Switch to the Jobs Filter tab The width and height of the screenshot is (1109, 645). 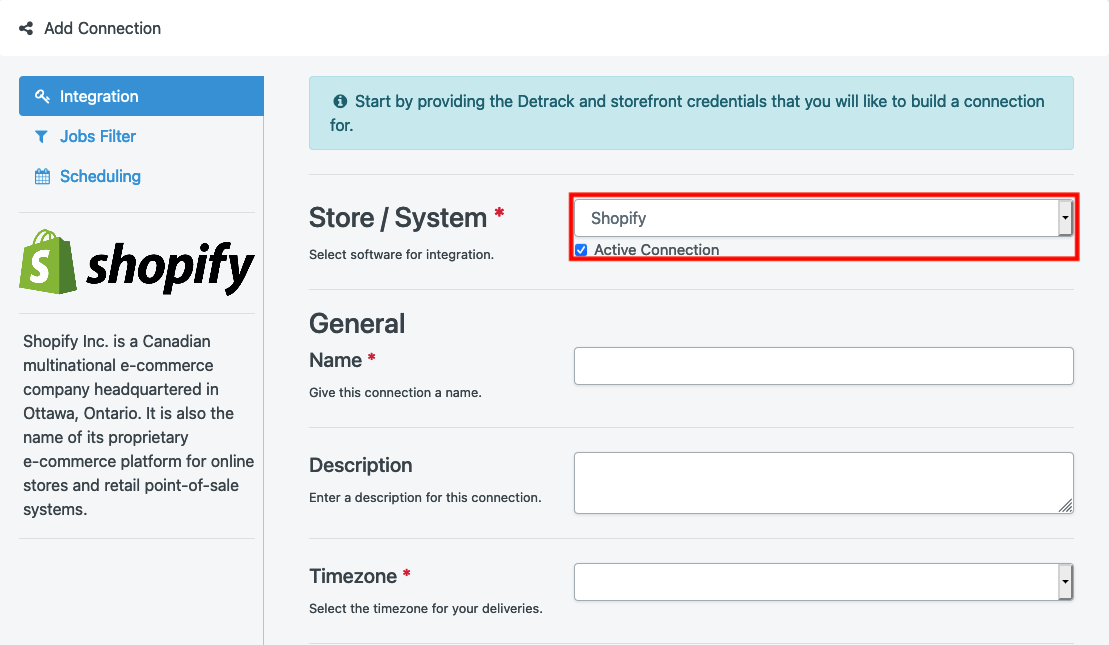[x=98, y=136]
